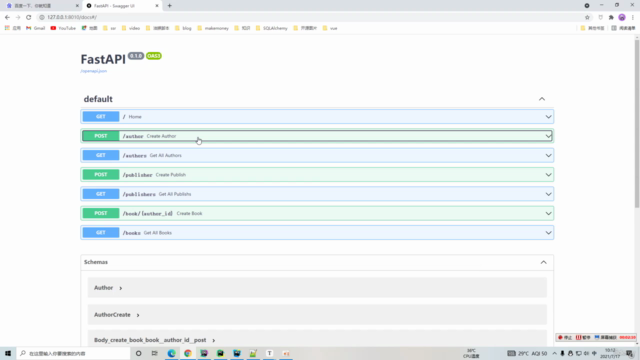Expand the POST /author endpoint arrow
The height and width of the screenshot is (360, 640).
click(548, 136)
